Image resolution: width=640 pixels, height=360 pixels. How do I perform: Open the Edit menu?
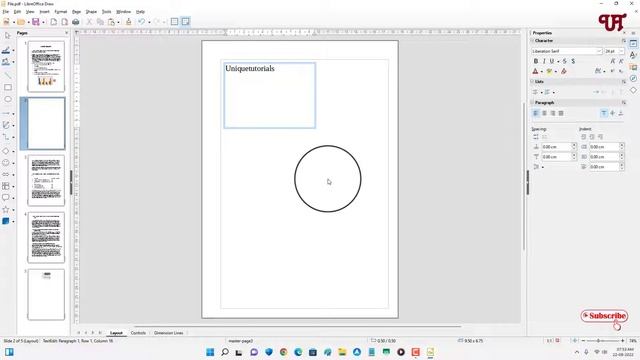[17, 12]
